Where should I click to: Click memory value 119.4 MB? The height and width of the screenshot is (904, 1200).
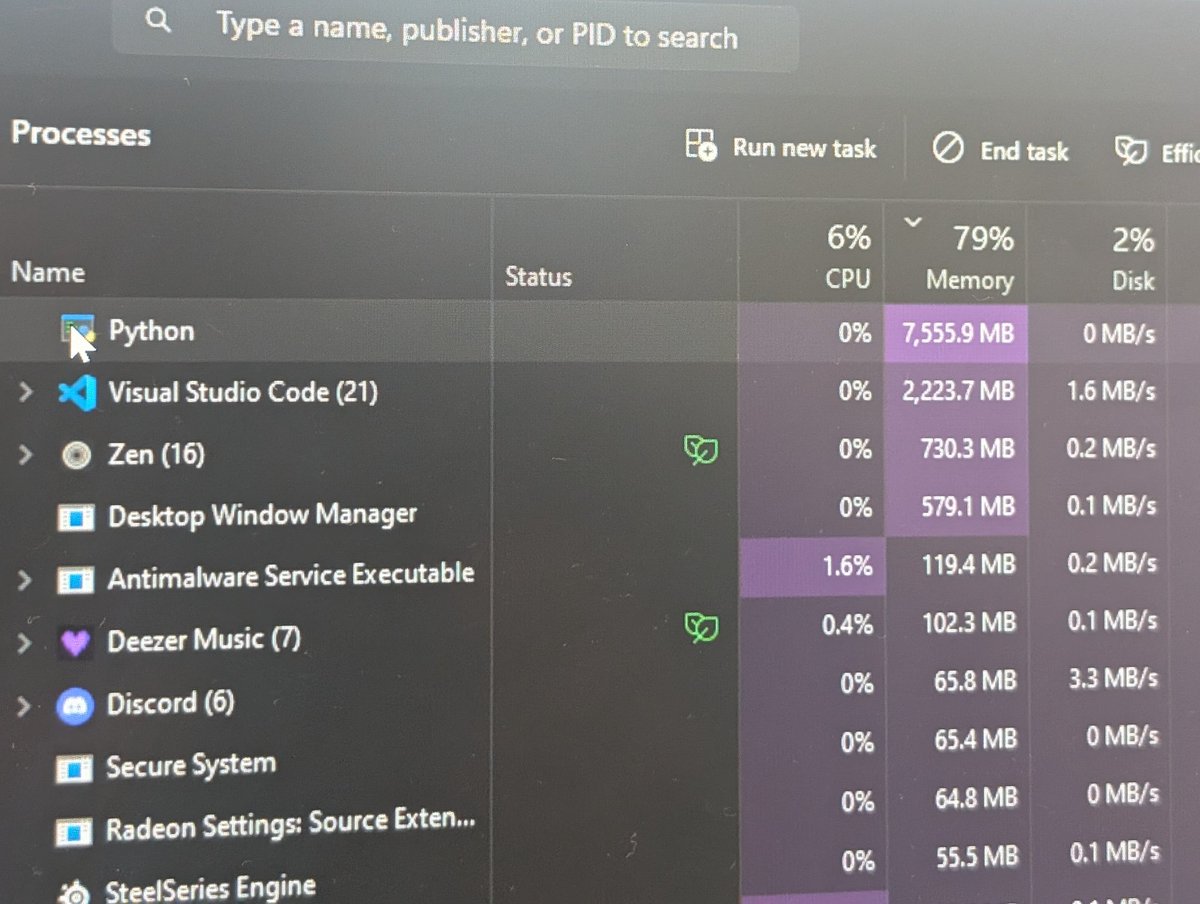[x=968, y=567]
